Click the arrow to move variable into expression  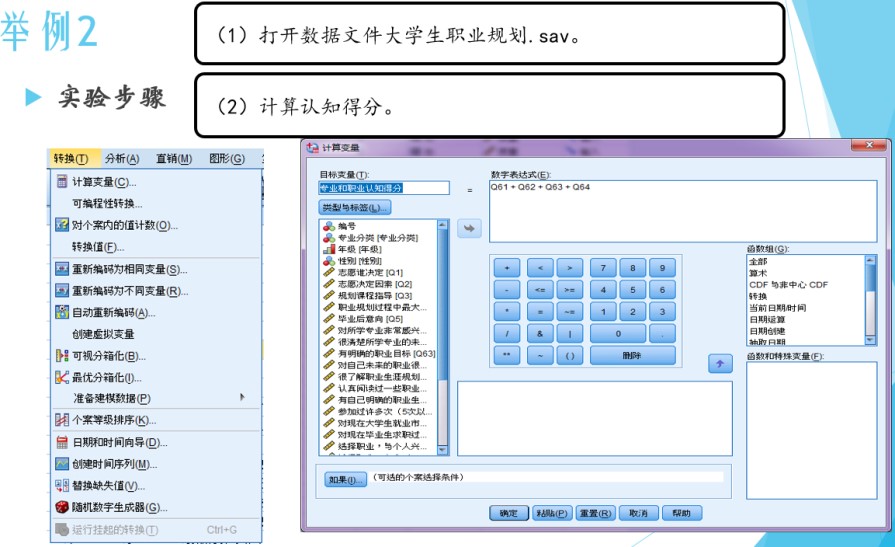[469, 229]
